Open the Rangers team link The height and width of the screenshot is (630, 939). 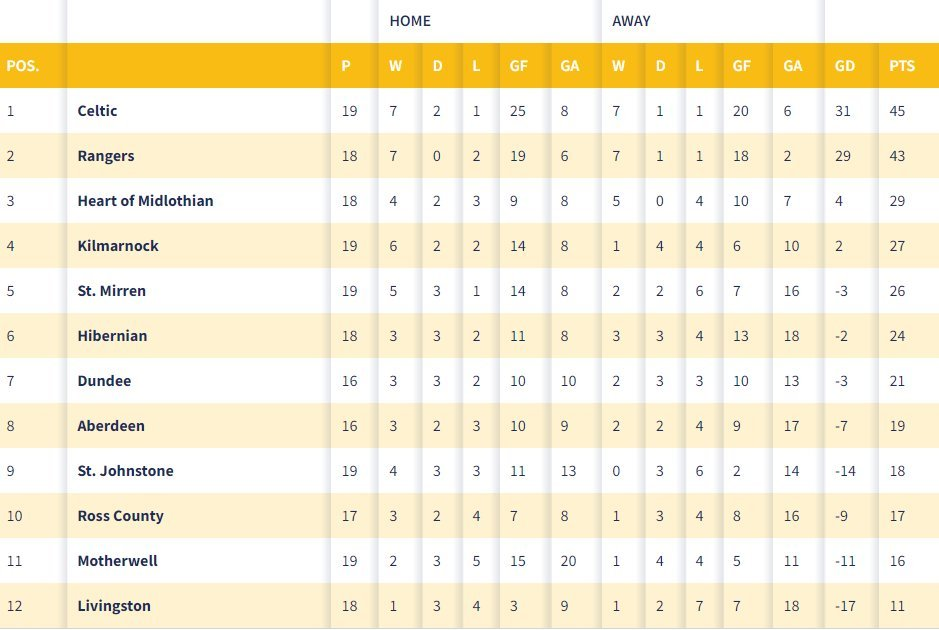pos(105,156)
